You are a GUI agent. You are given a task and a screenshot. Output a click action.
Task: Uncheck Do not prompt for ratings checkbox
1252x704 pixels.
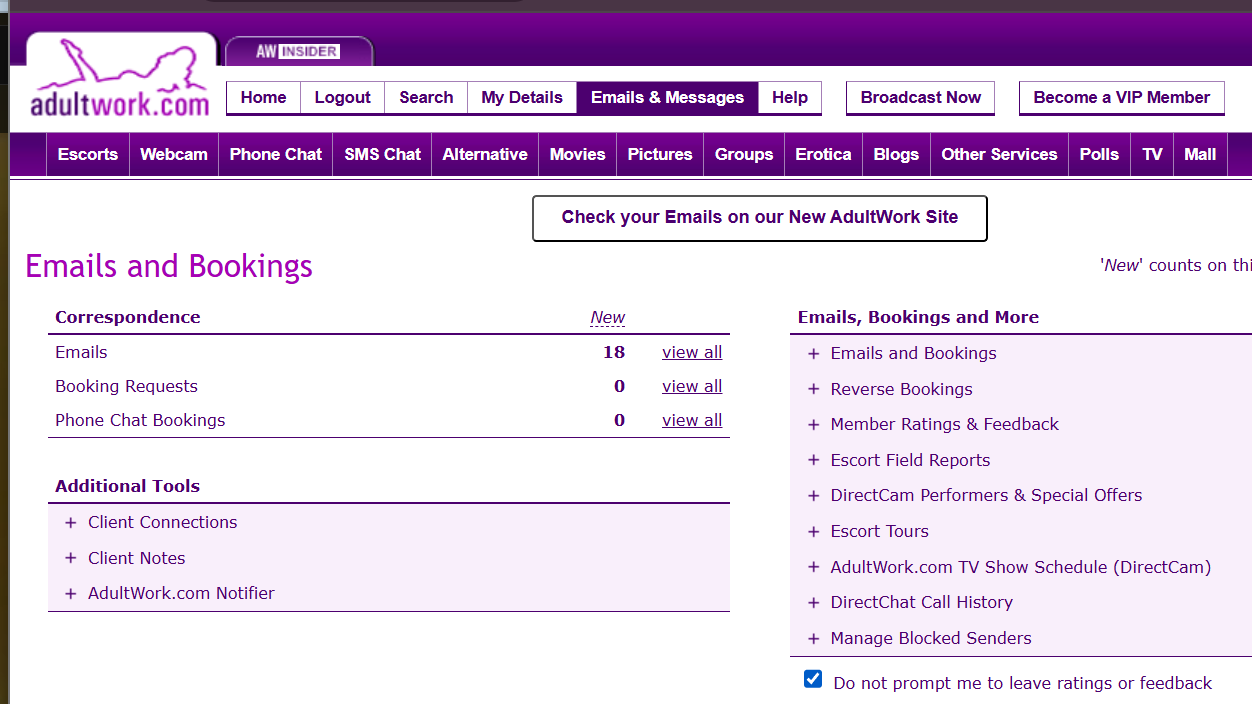(813, 680)
